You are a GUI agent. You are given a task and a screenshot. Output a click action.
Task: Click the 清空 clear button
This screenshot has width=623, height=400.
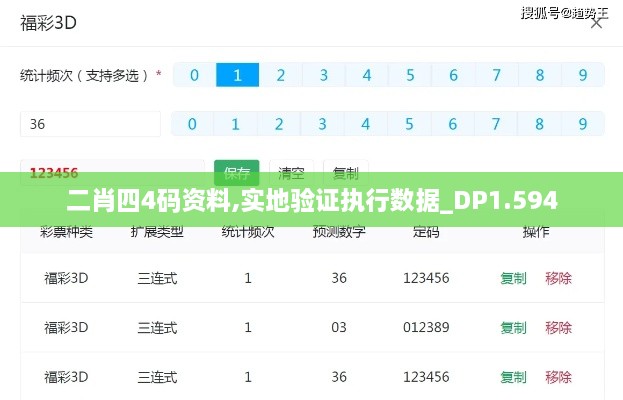click(291, 173)
